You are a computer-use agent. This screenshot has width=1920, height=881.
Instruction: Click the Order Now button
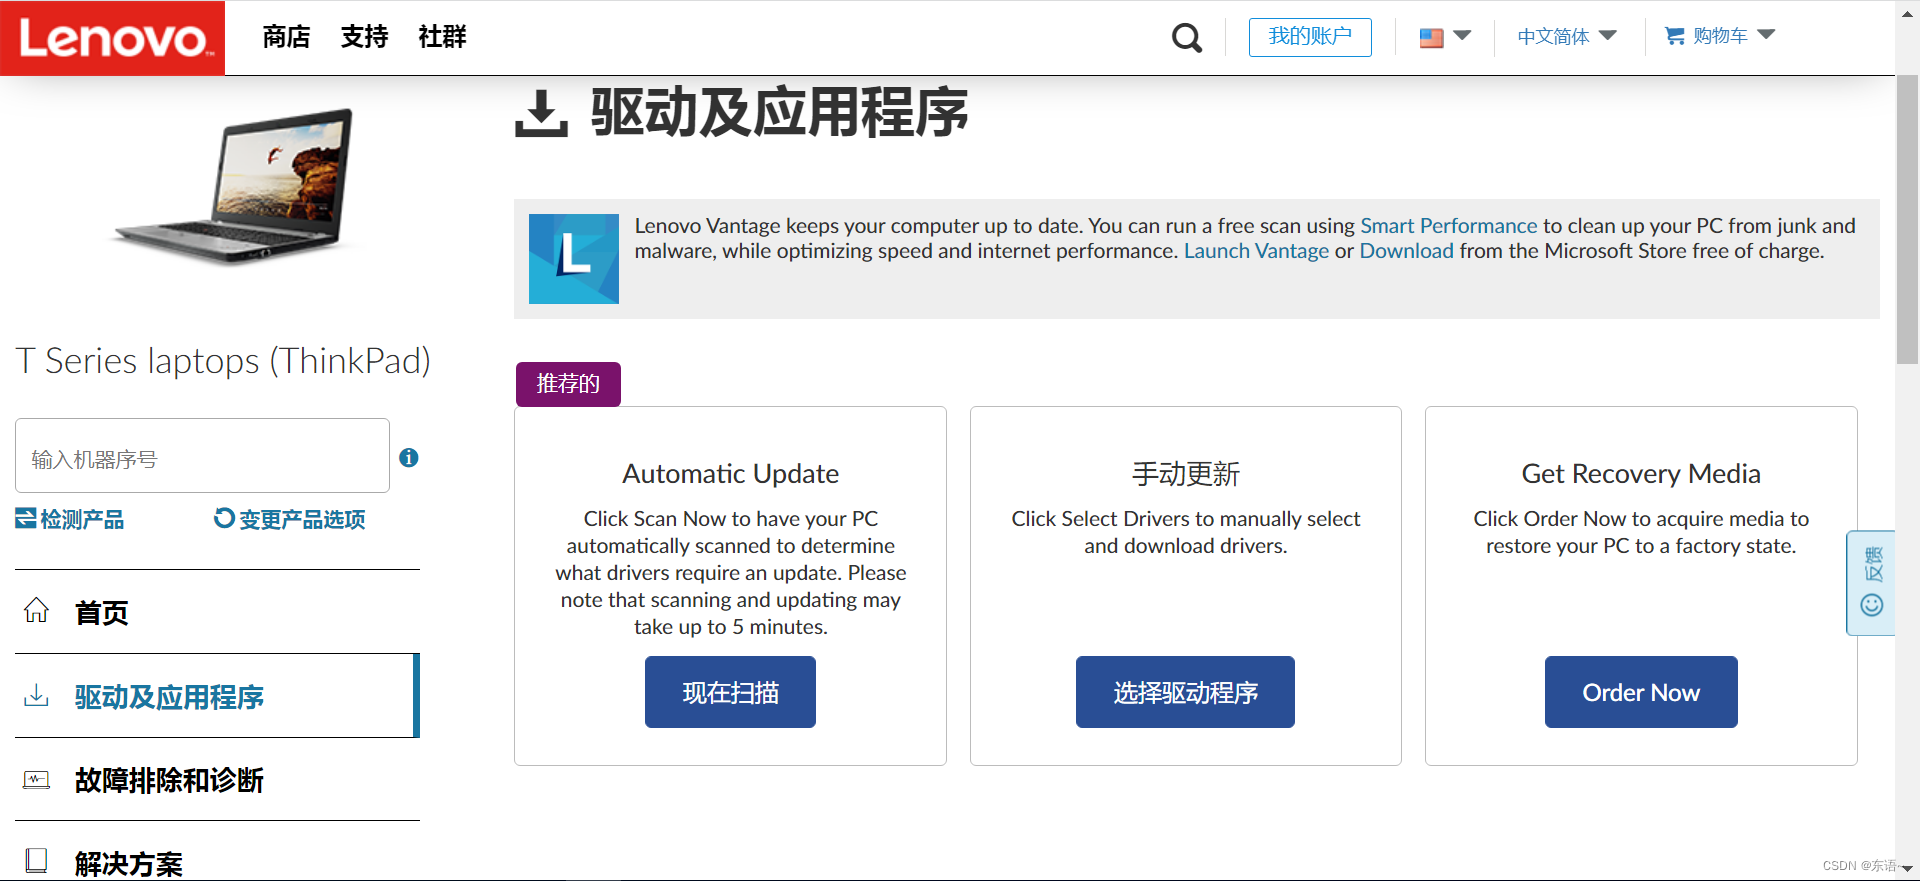tap(1641, 692)
